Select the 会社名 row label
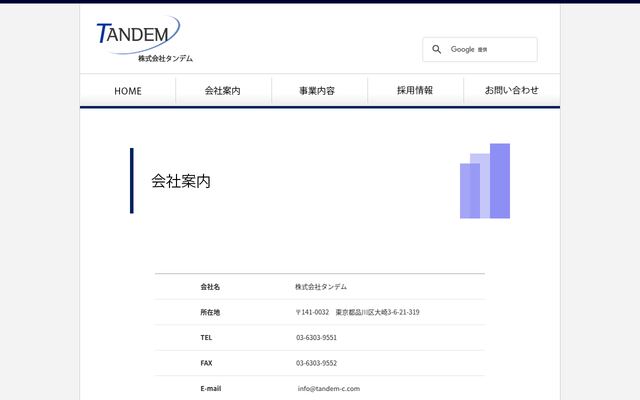 [x=210, y=287]
